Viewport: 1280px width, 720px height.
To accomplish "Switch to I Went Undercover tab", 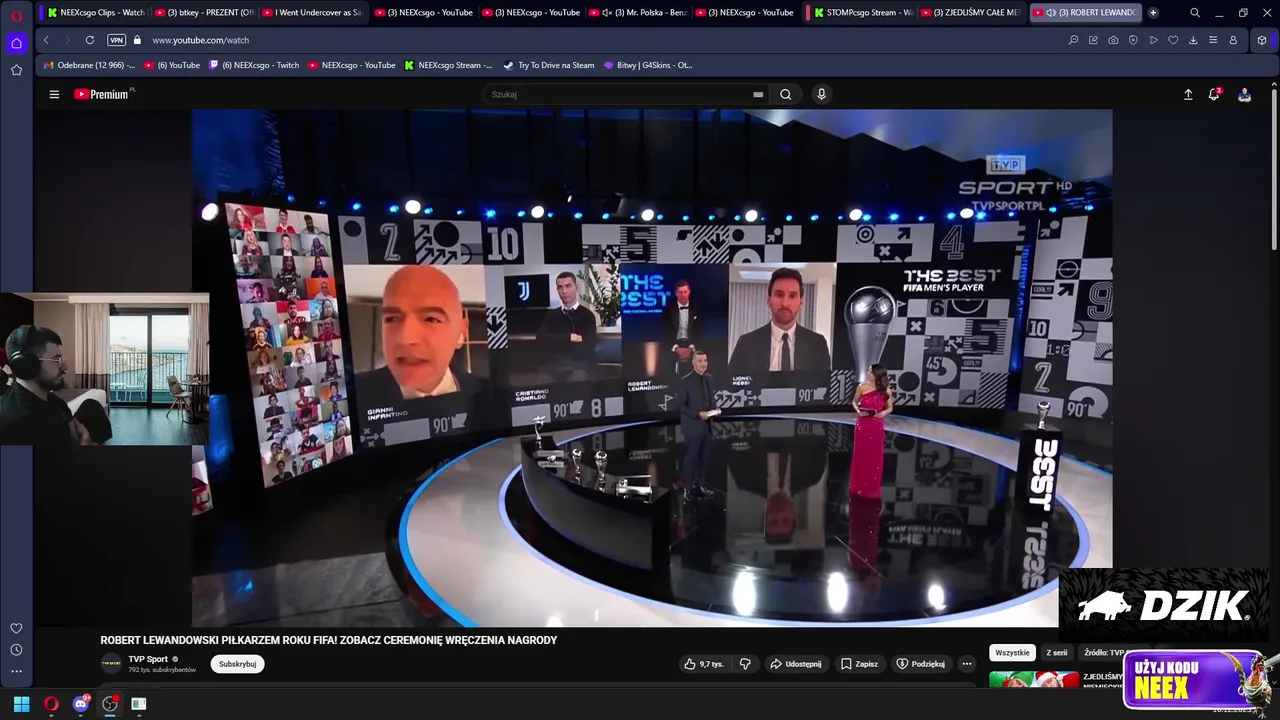I will (313, 13).
